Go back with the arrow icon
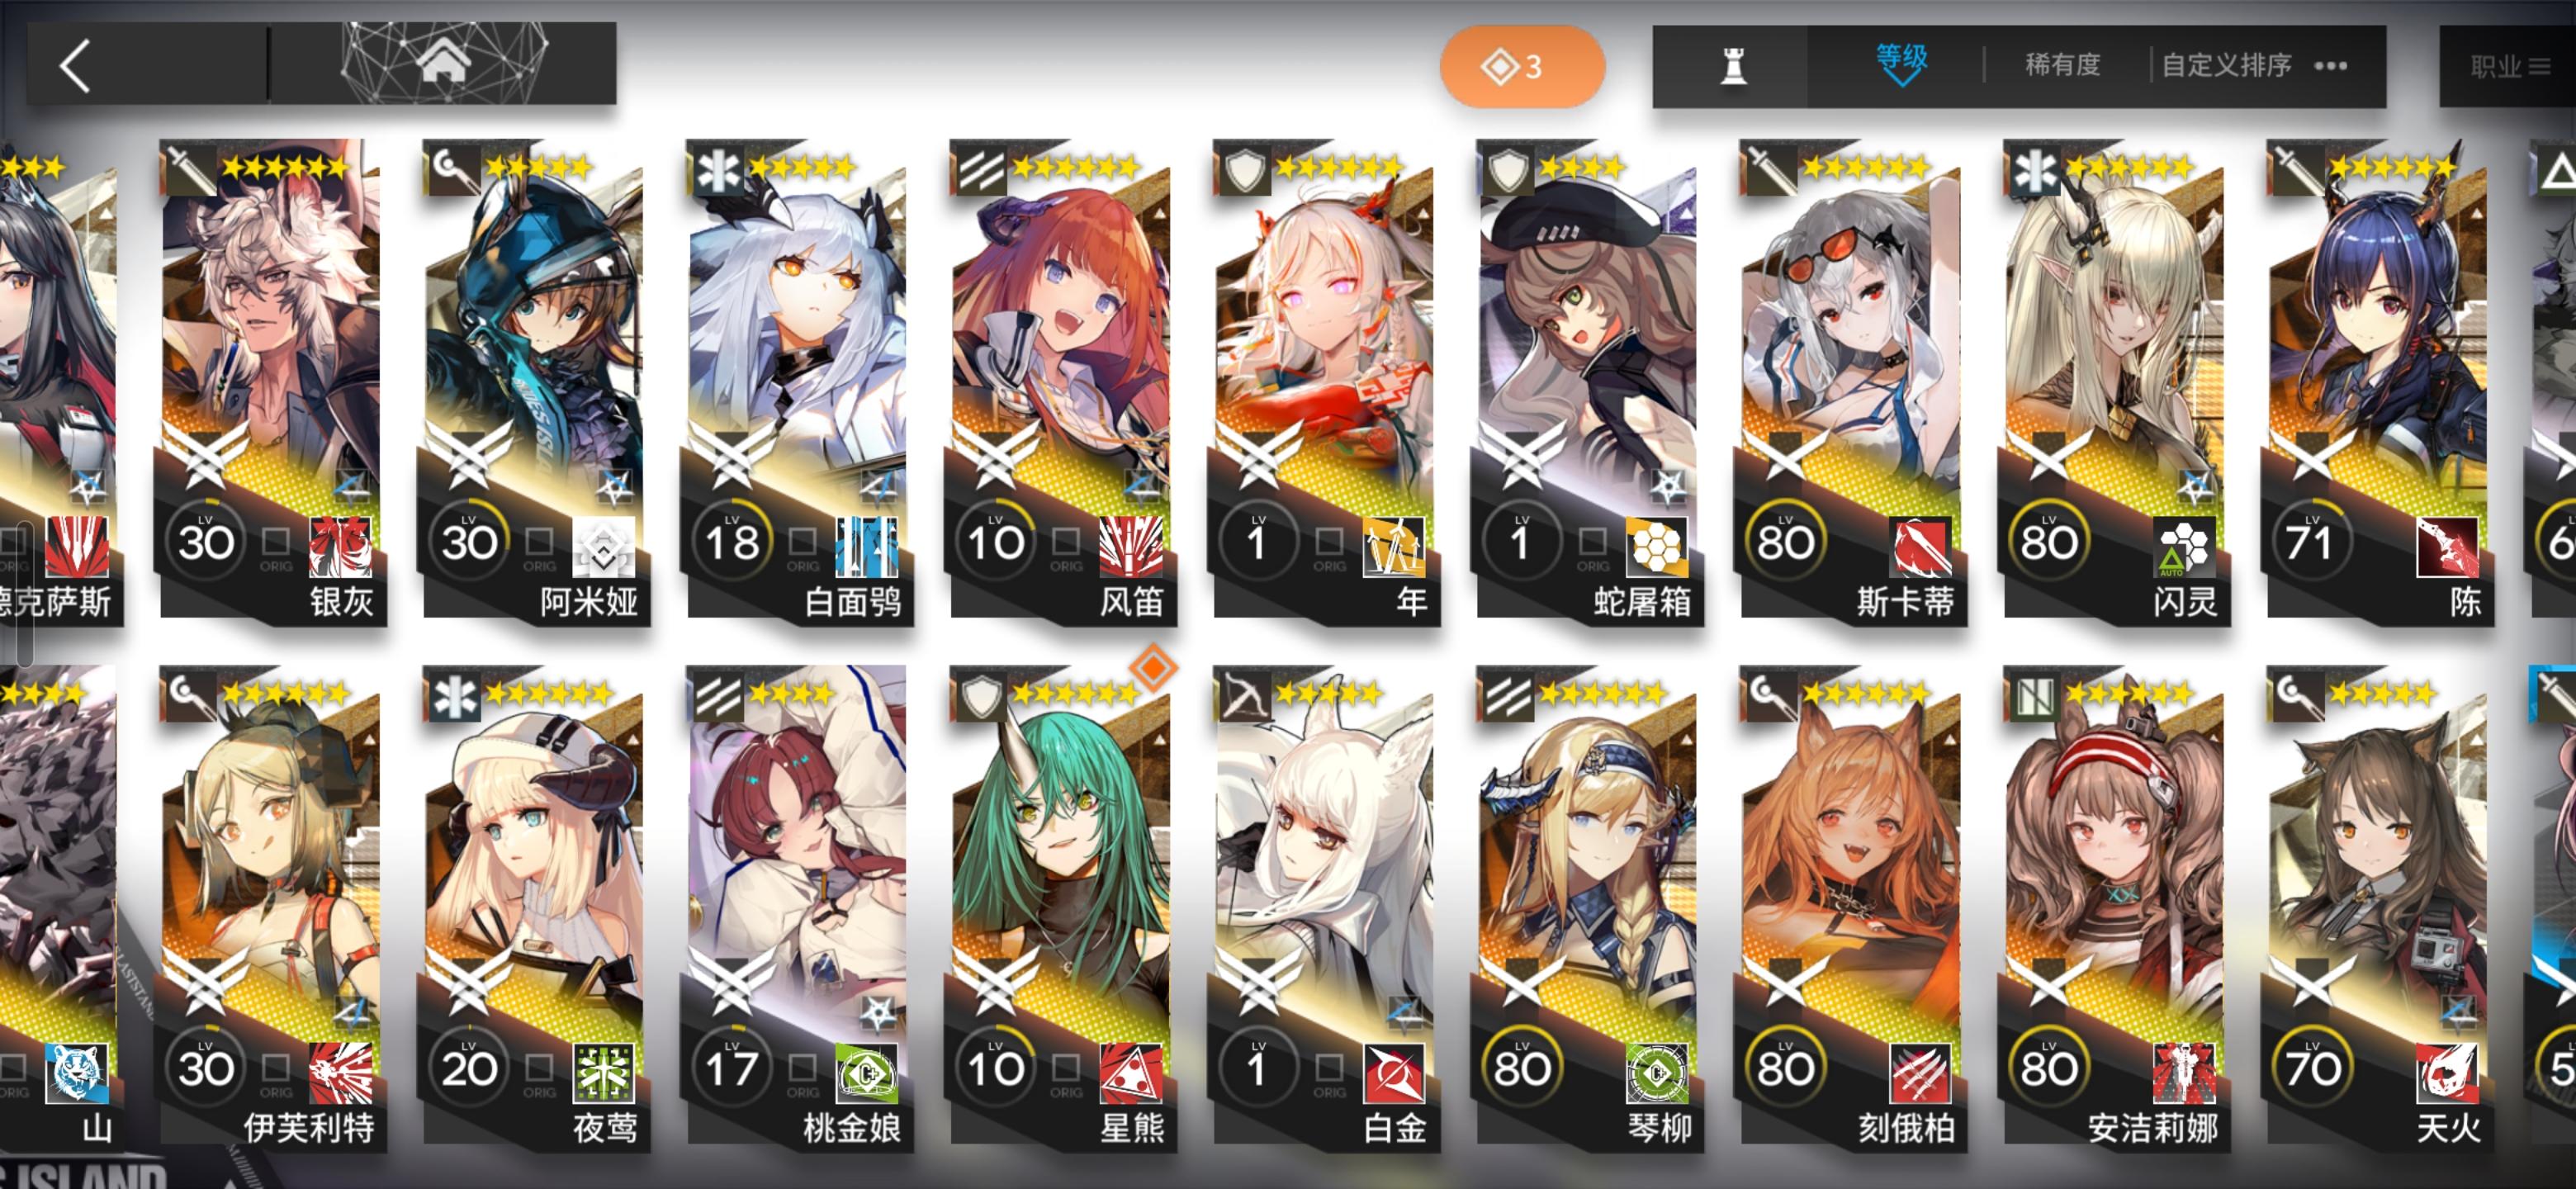2576x1189 pixels. 76,66
